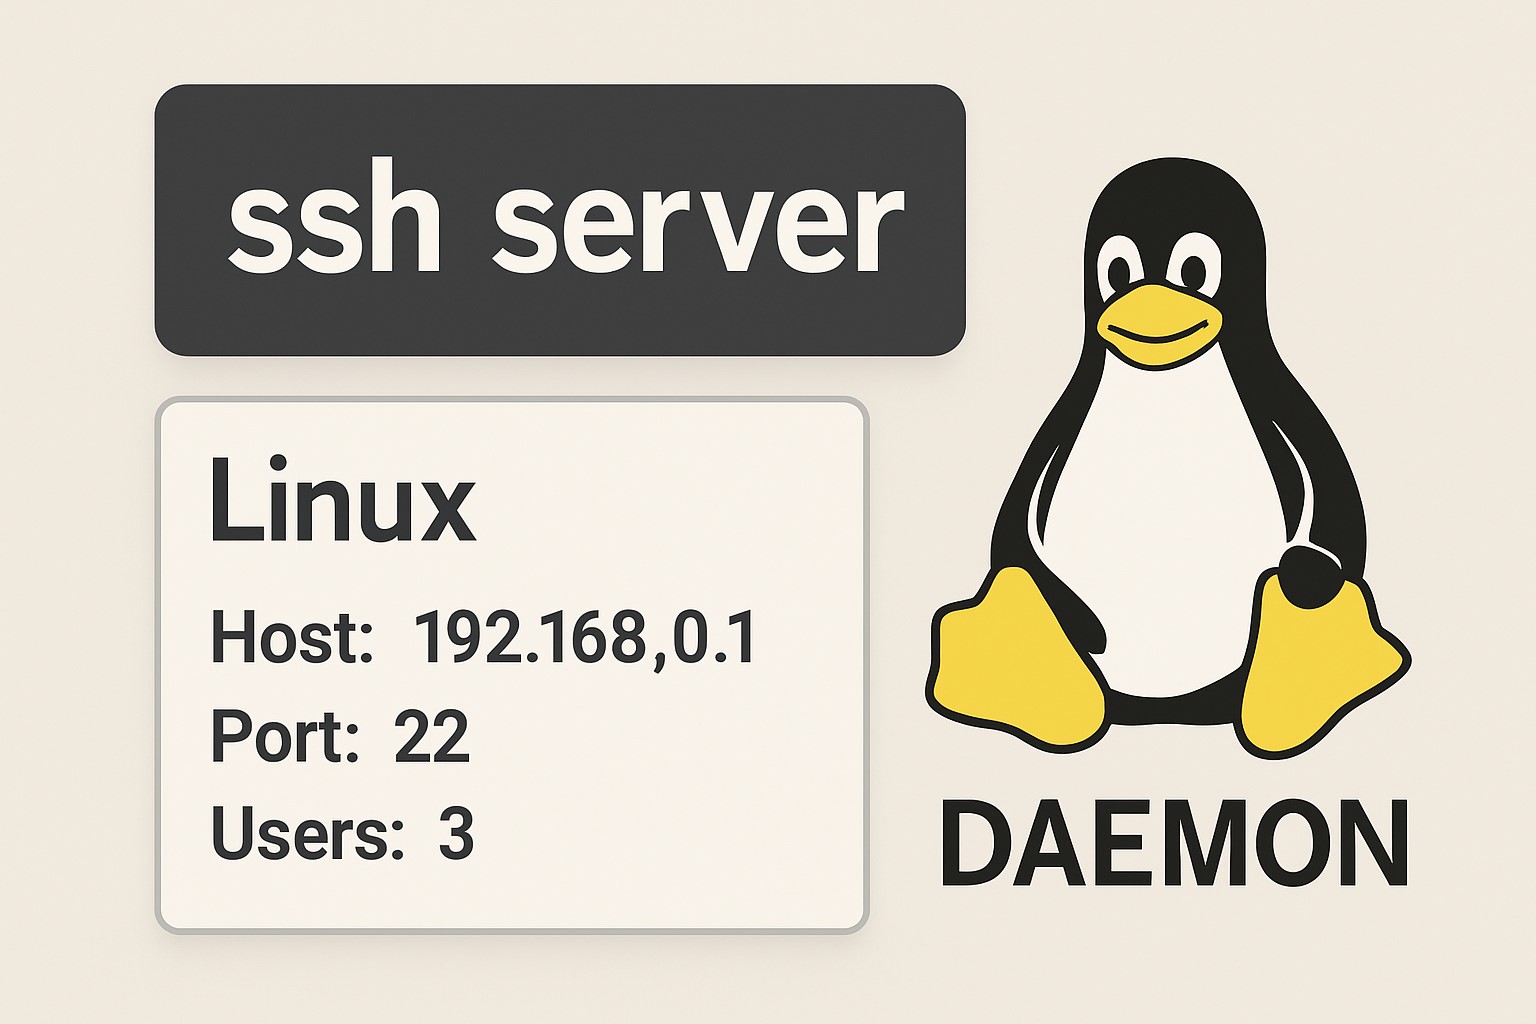
Task: Select the 'Linux' heading text
Action: coord(342,499)
